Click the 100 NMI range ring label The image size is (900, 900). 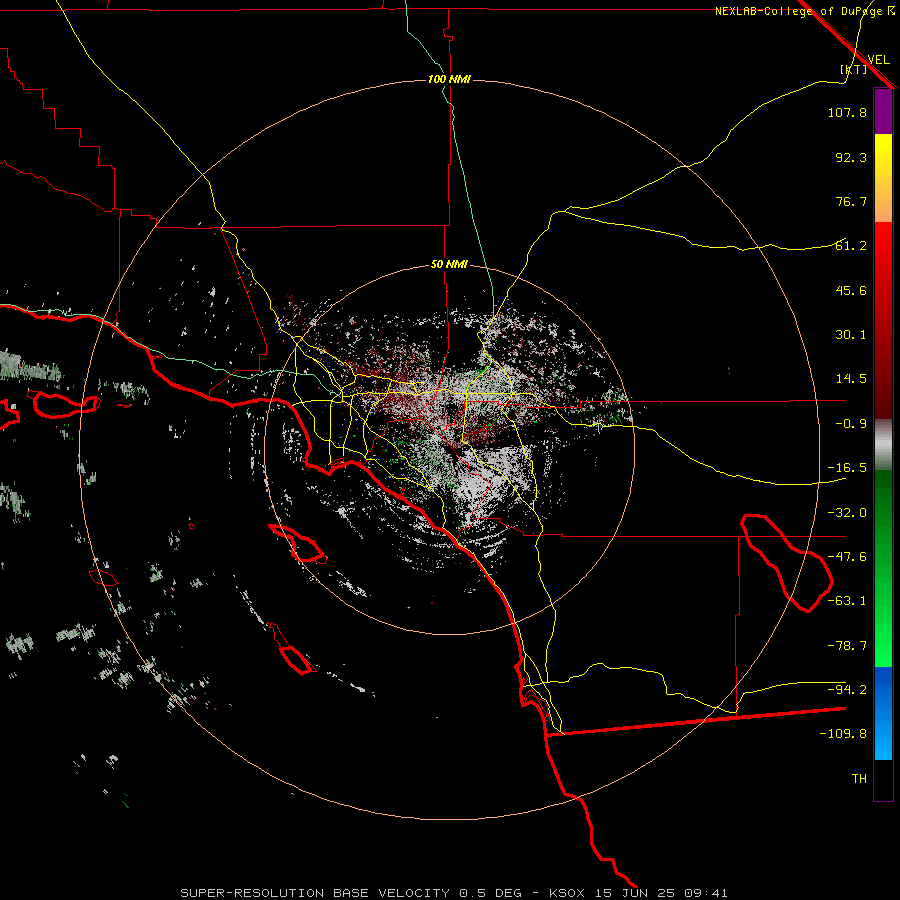pyautogui.click(x=449, y=79)
